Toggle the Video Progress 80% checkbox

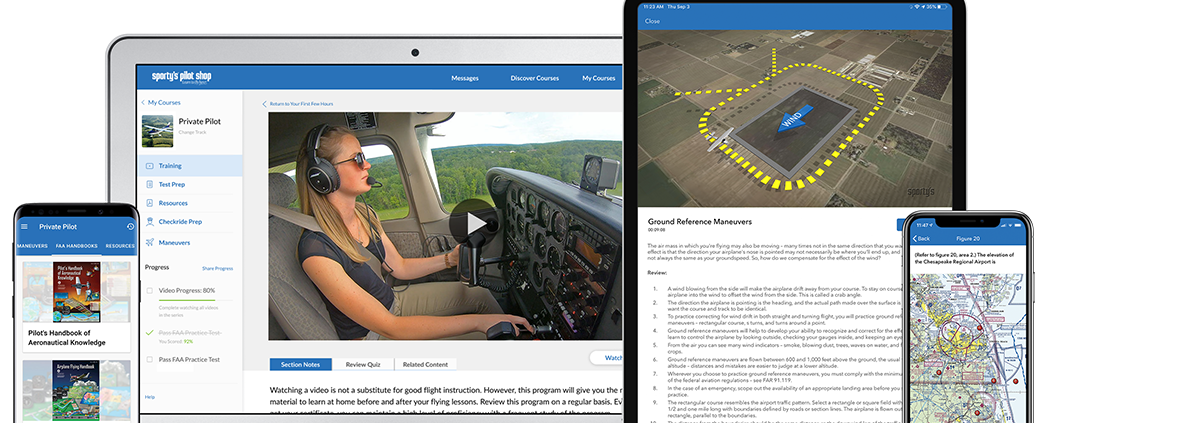pyautogui.click(x=149, y=291)
